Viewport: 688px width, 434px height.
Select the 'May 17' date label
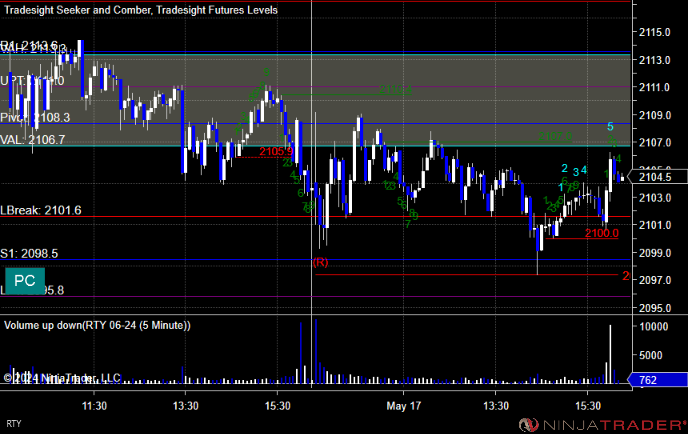click(x=403, y=406)
